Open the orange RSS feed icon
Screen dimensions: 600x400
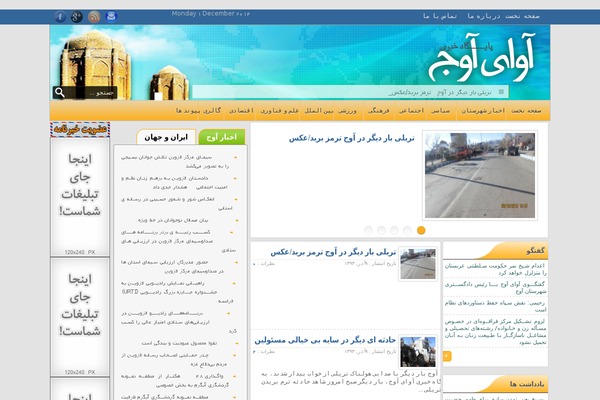pyautogui.click(x=94, y=16)
